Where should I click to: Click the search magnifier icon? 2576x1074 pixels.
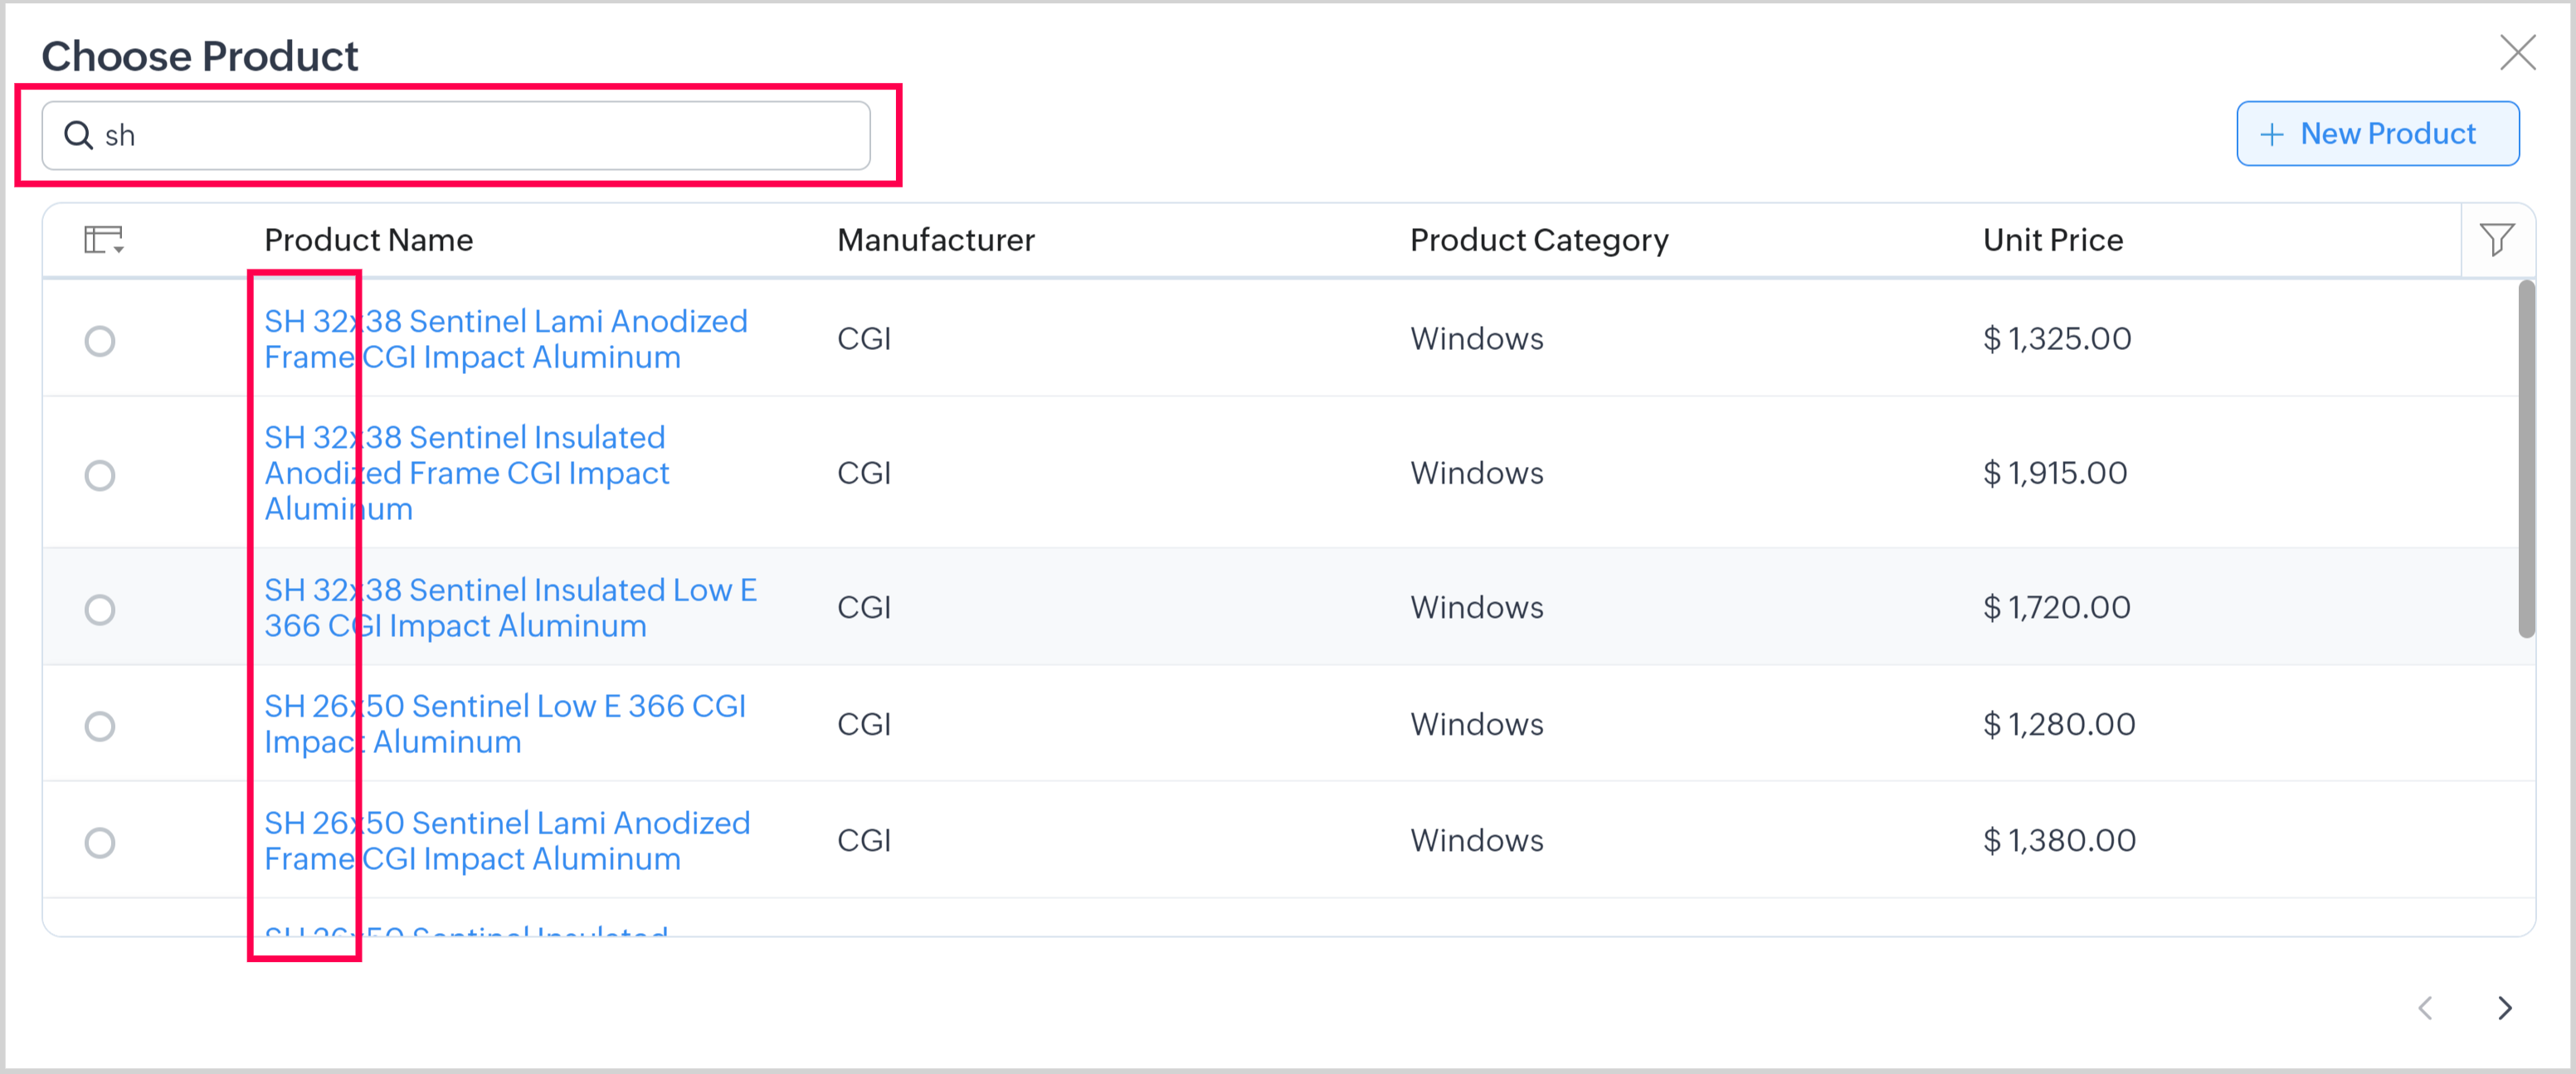click(x=78, y=135)
